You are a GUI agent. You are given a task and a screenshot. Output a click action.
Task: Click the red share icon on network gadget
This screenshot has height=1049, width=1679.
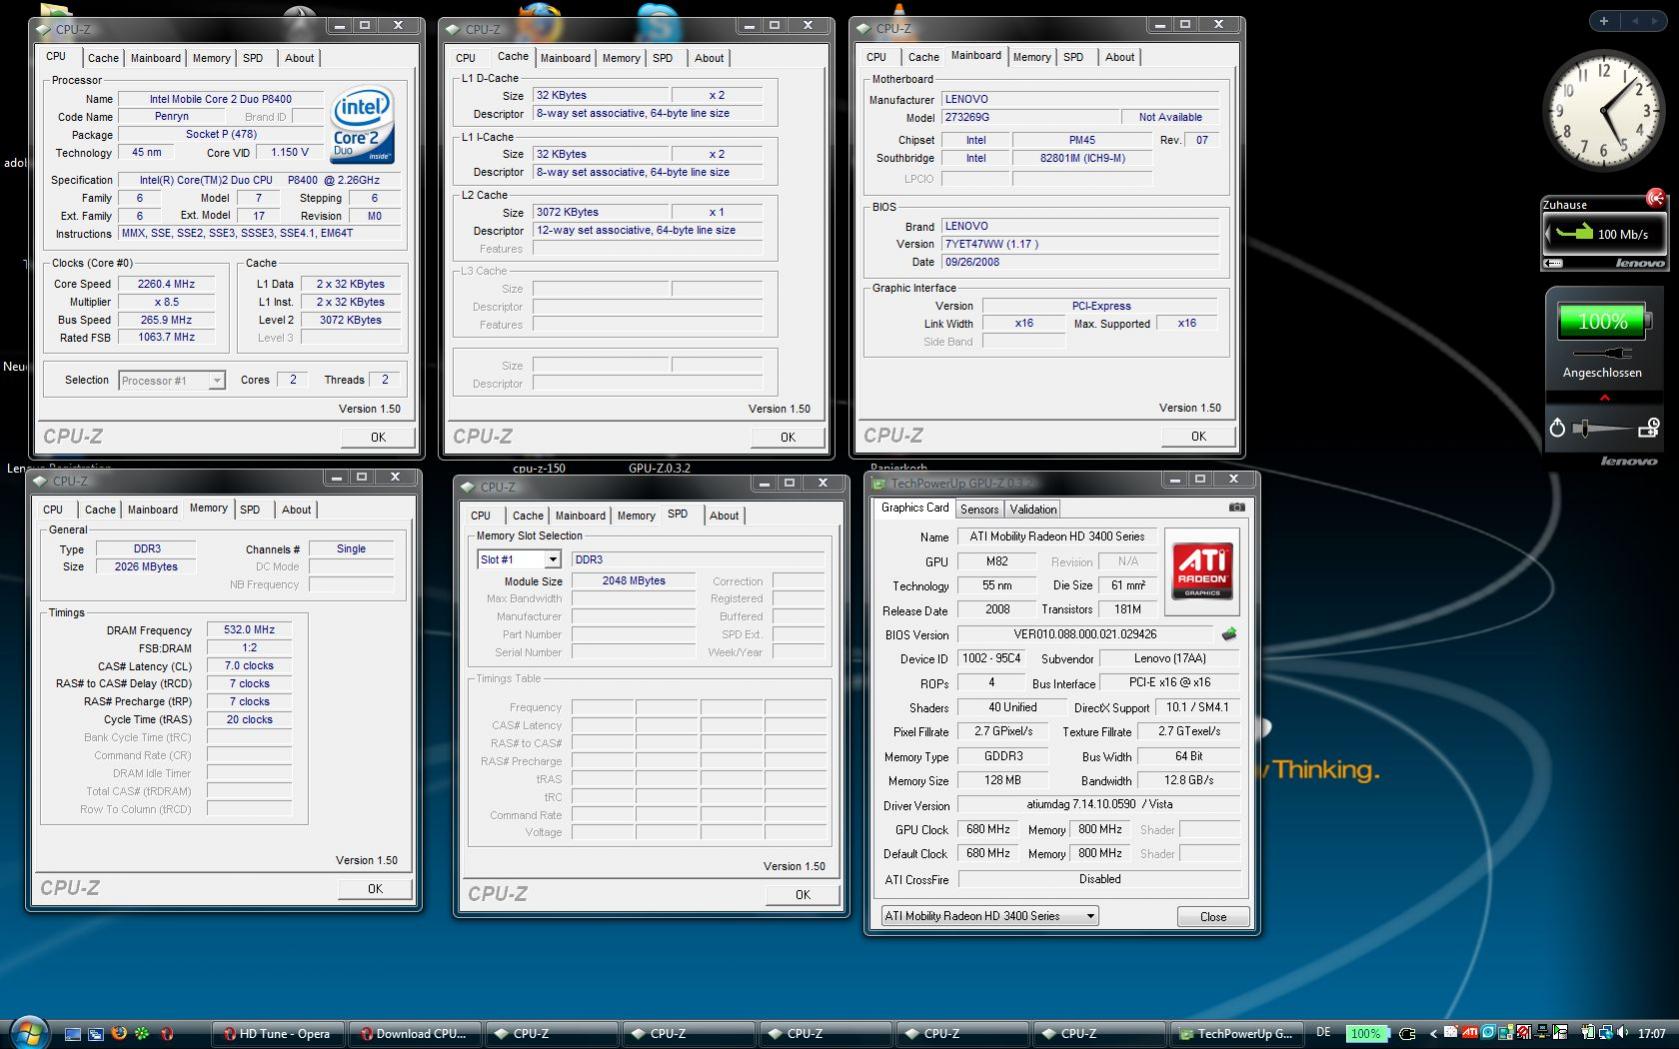click(1655, 198)
